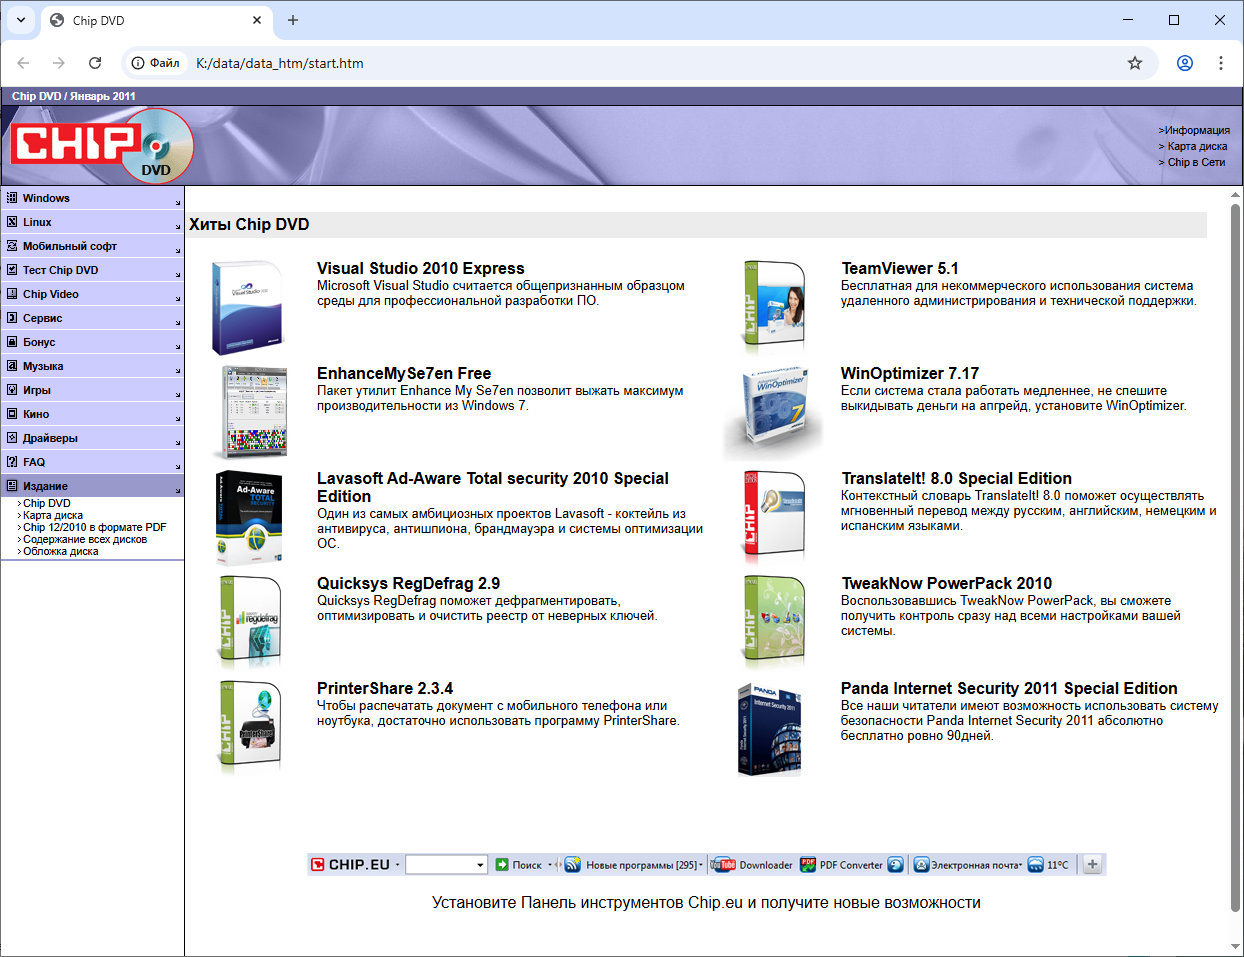Open the tab search dropdown arrow
Screen dimensions: 1244x957
pyautogui.click(x=21, y=20)
